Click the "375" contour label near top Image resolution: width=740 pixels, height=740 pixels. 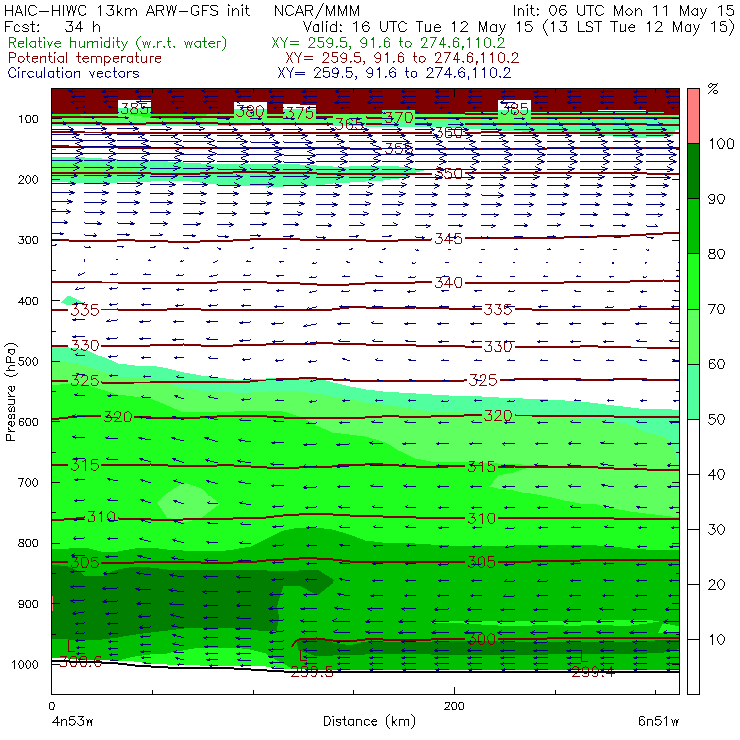click(300, 113)
